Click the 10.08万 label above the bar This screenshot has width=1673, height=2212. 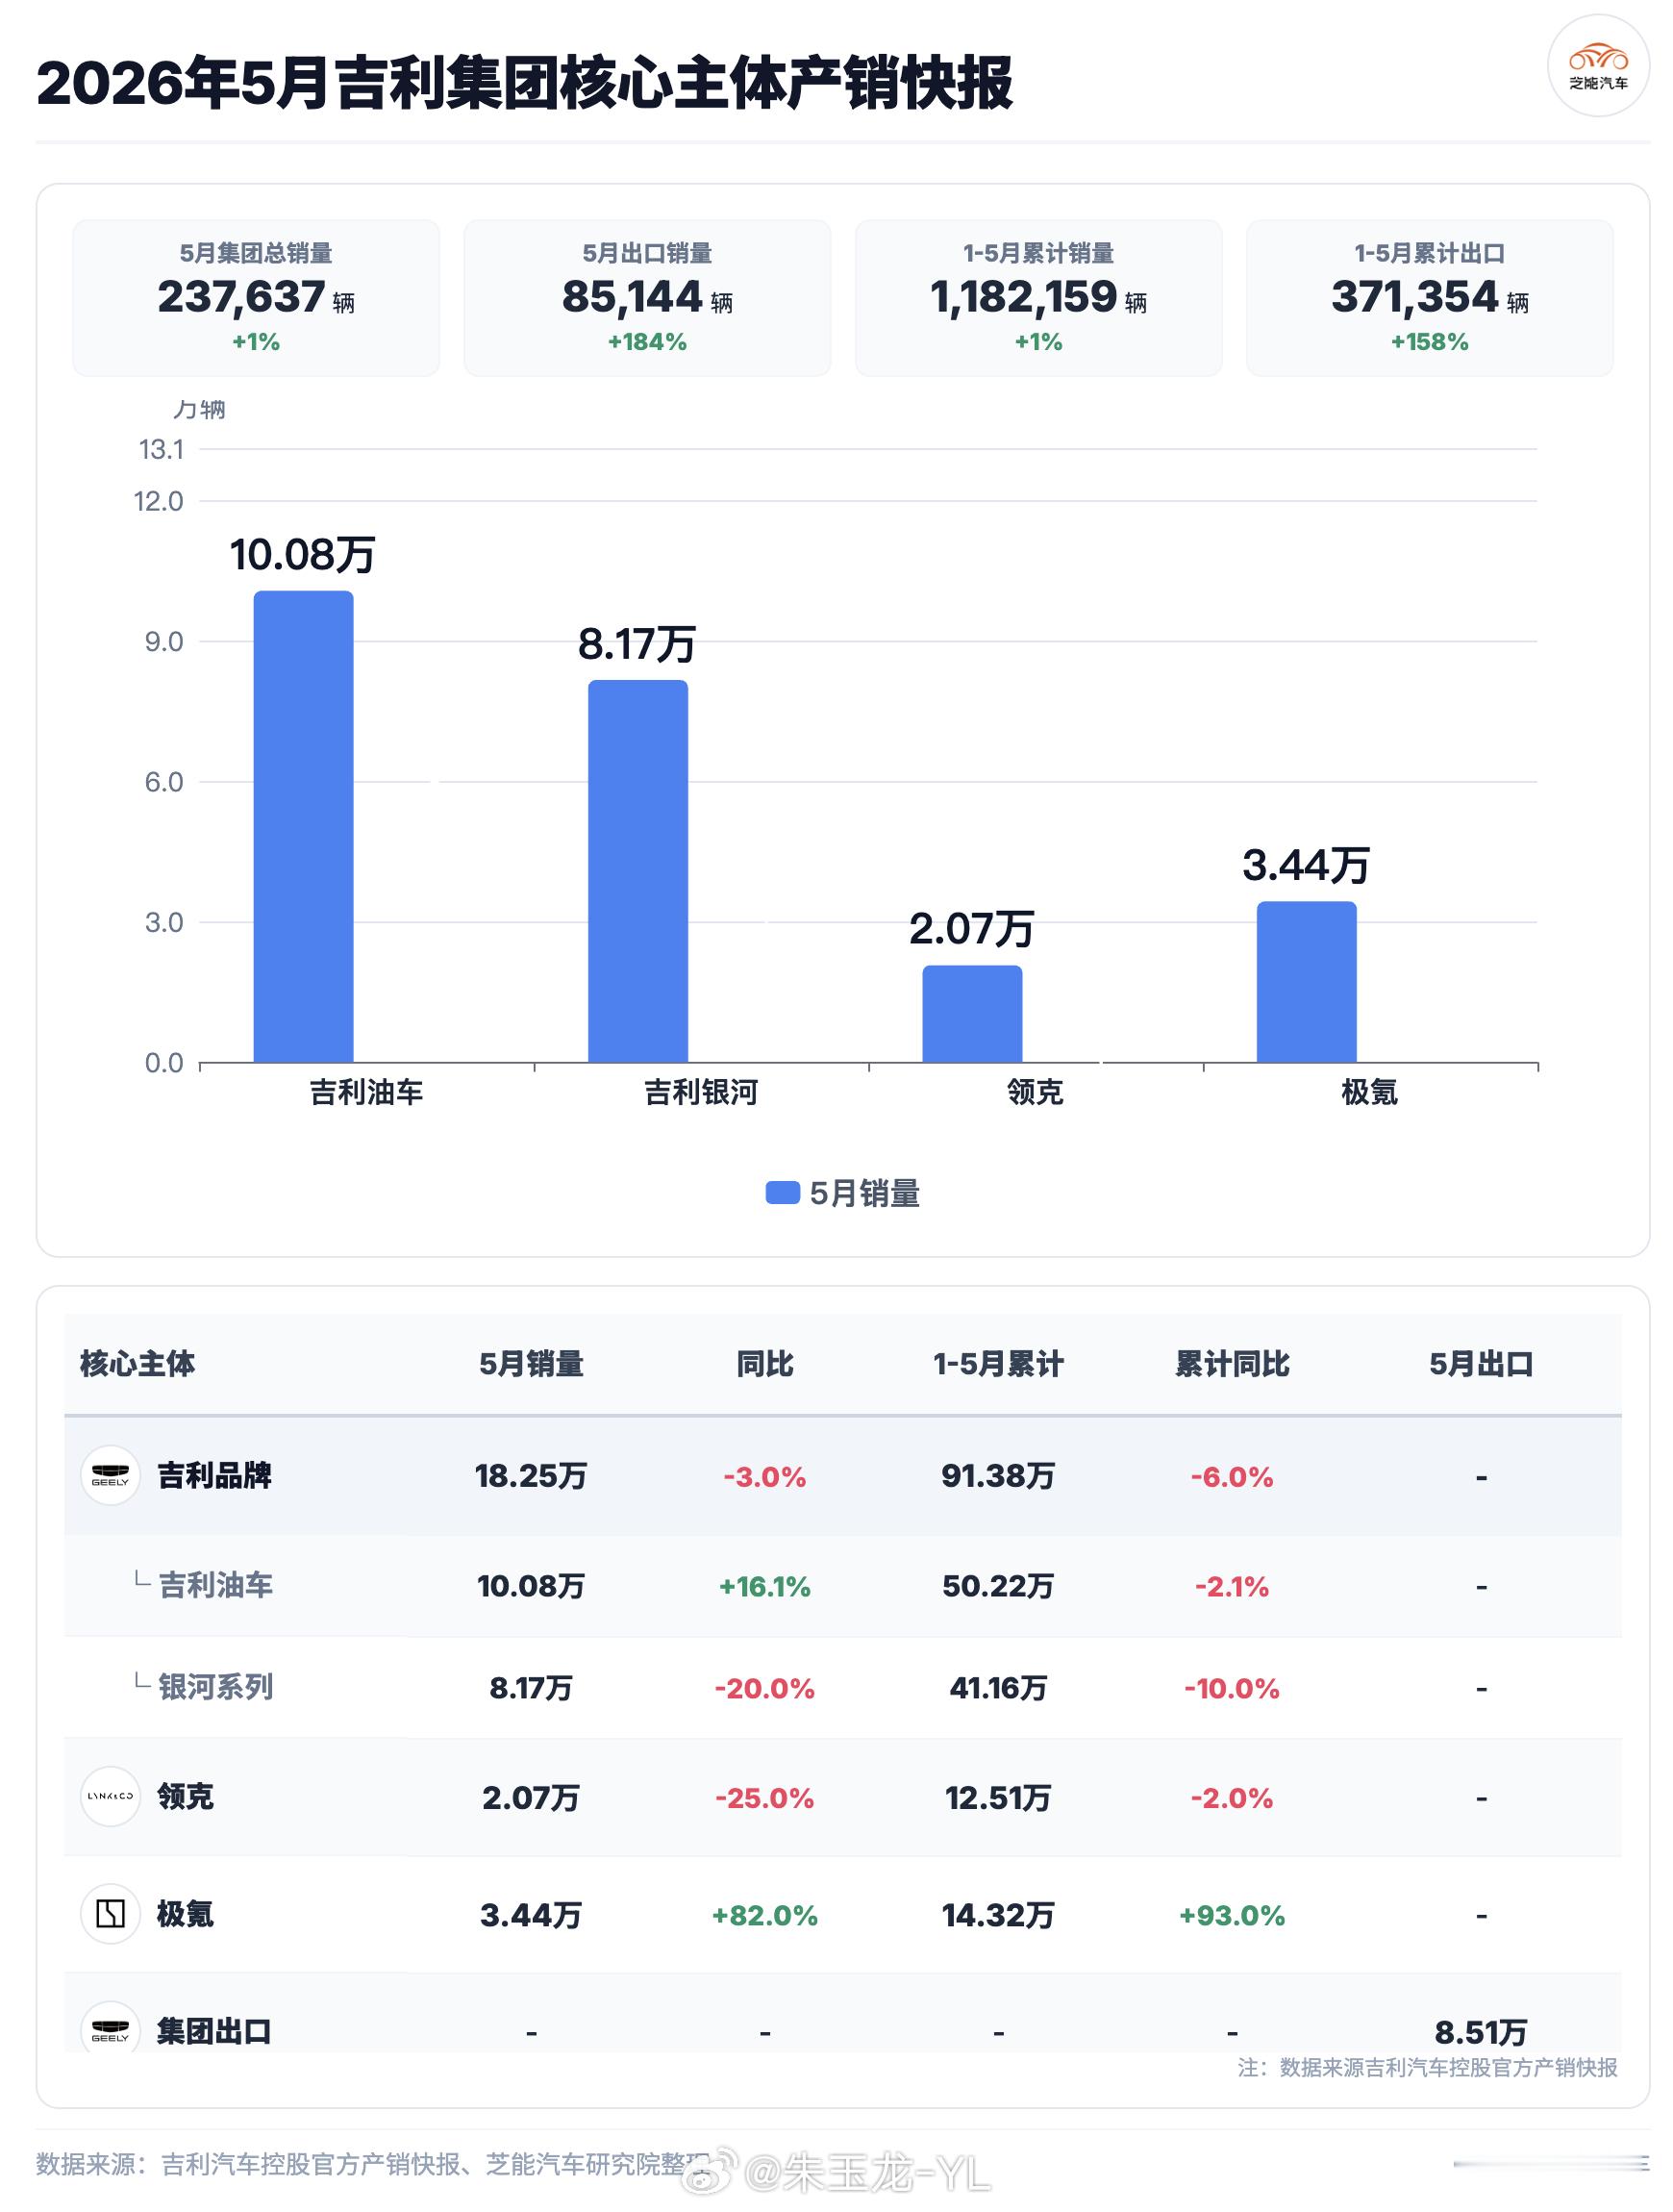302,554
